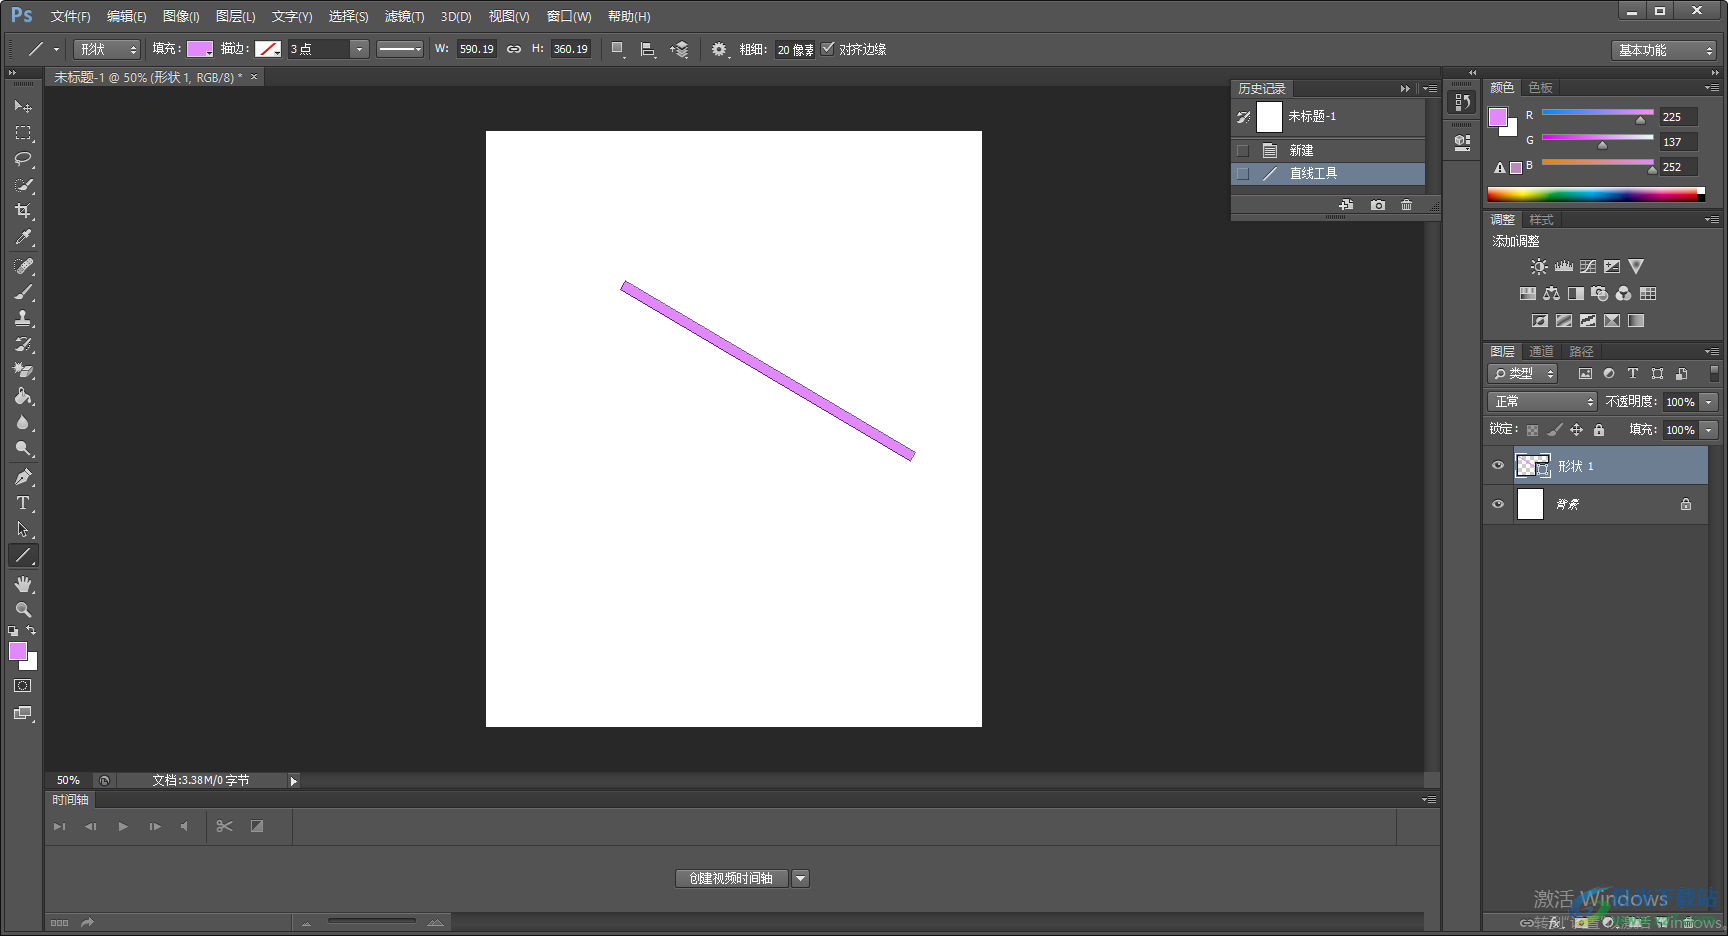Open layer filter 类型 dropdown
The image size is (1728, 936).
pos(1522,374)
